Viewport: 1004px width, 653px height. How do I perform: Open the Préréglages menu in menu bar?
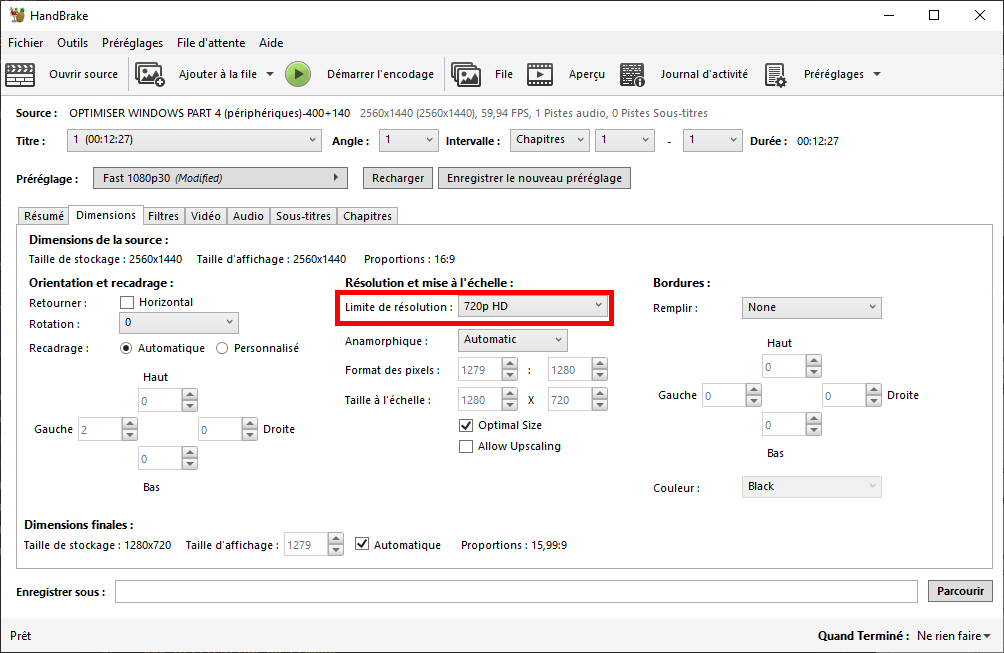tap(133, 43)
